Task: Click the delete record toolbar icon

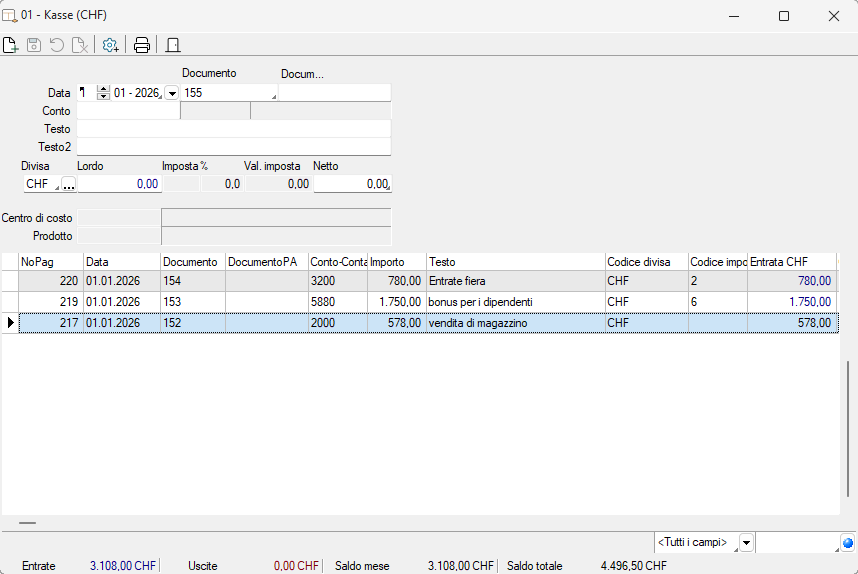Action: pos(79,45)
